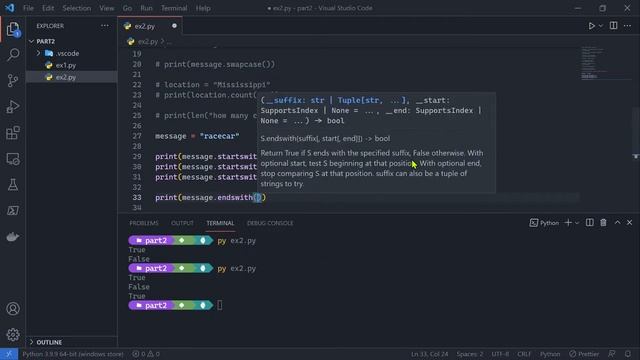Click the Run Python File play button

tap(591, 26)
